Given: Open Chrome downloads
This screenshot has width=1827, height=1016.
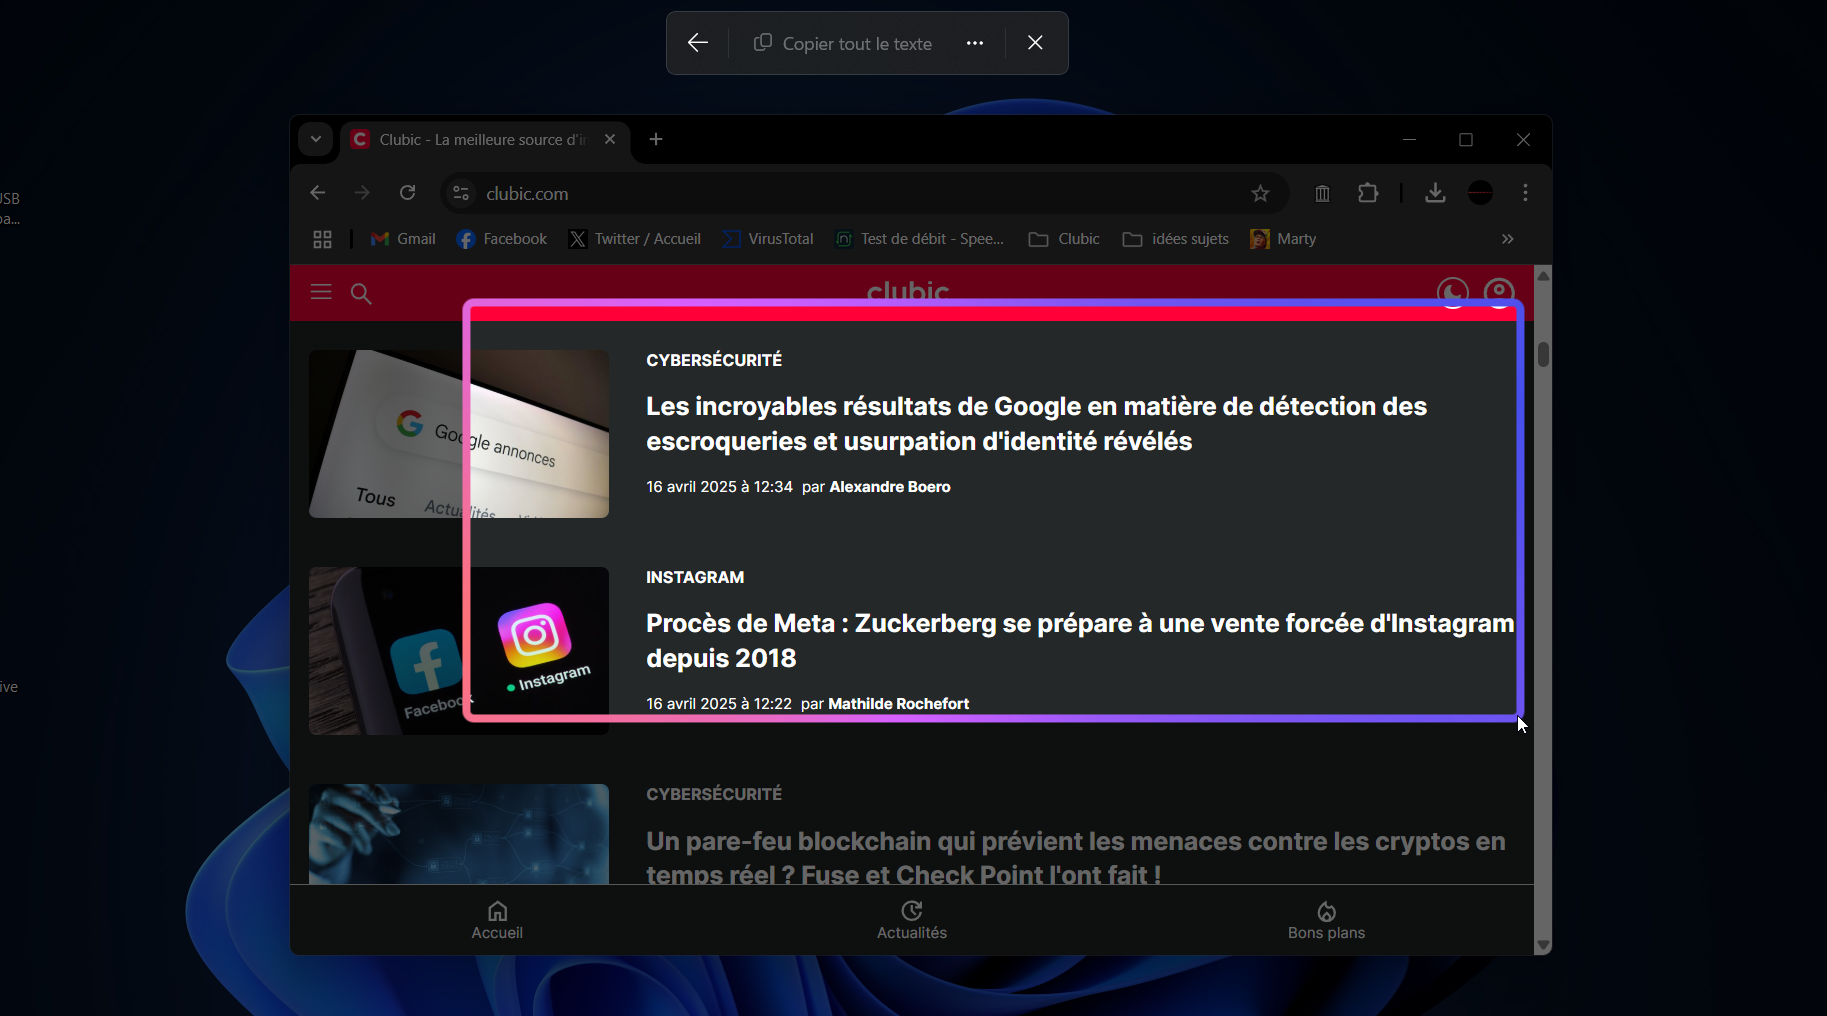Looking at the screenshot, I should 1435,193.
